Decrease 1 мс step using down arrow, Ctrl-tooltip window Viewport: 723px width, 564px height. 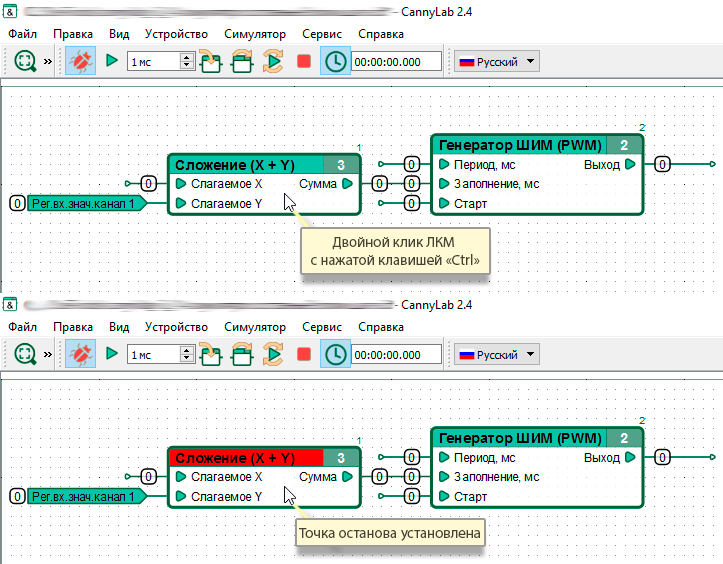[x=187, y=66]
